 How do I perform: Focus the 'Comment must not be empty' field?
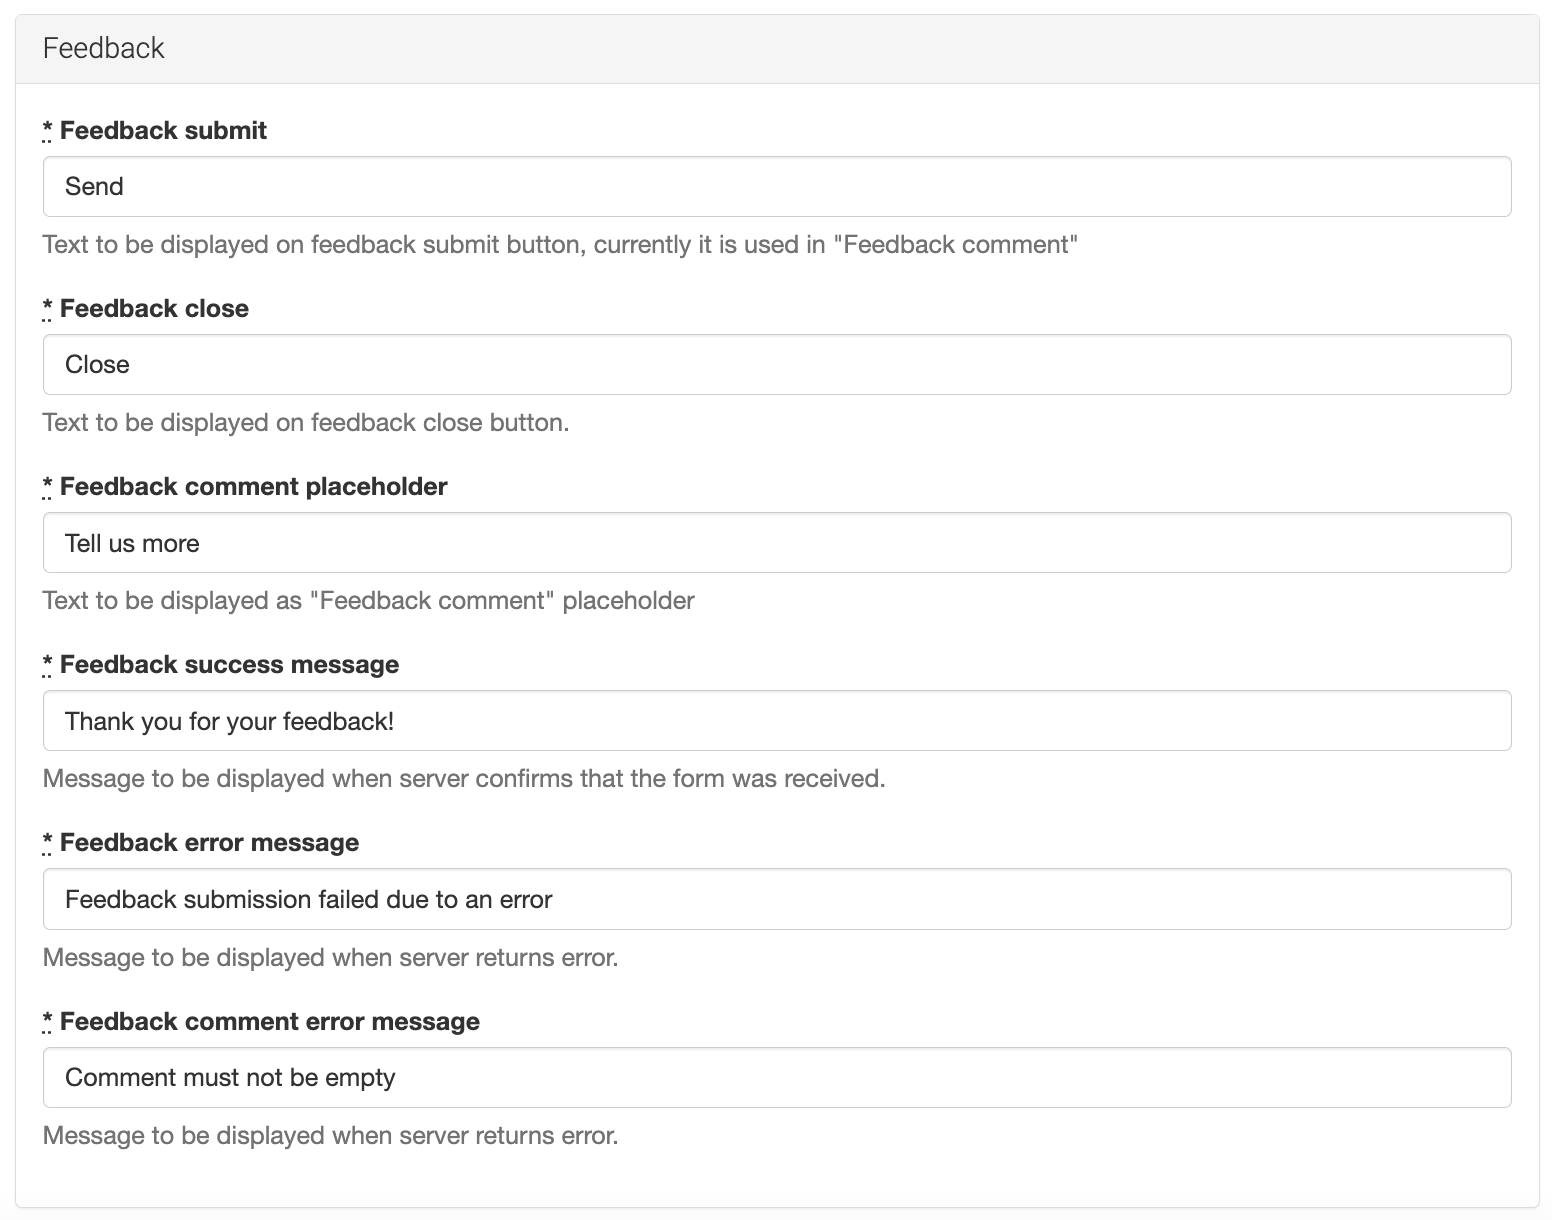pos(776,1077)
